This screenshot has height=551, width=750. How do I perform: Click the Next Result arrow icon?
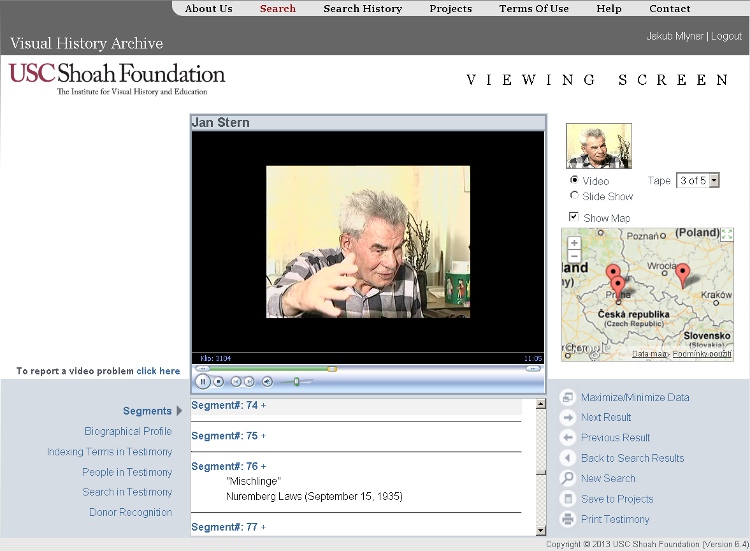click(568, 417)
